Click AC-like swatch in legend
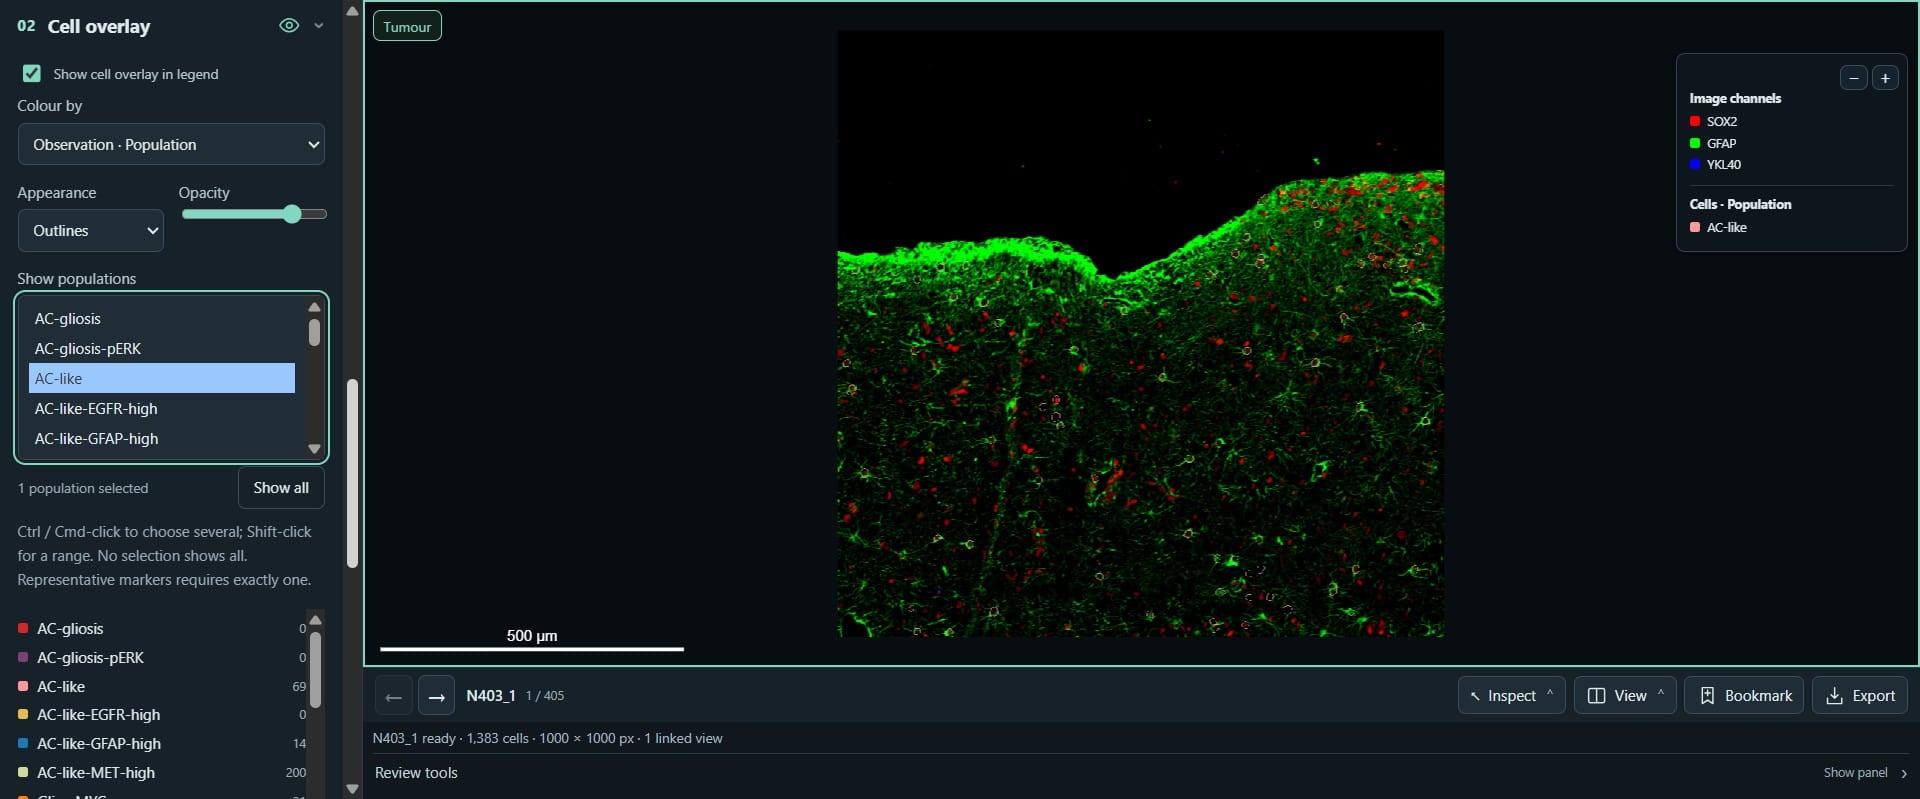 click(x=1695, y=227)
